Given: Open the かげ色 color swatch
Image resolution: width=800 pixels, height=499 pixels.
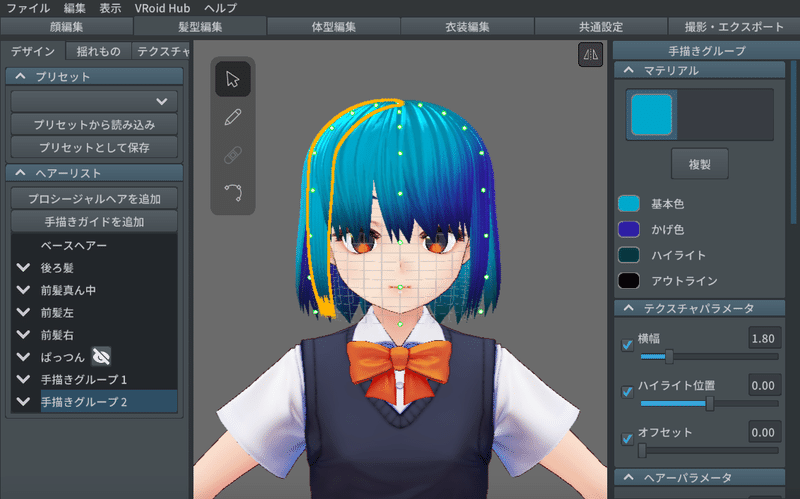Looking at the screenshot, I should 629,229.
